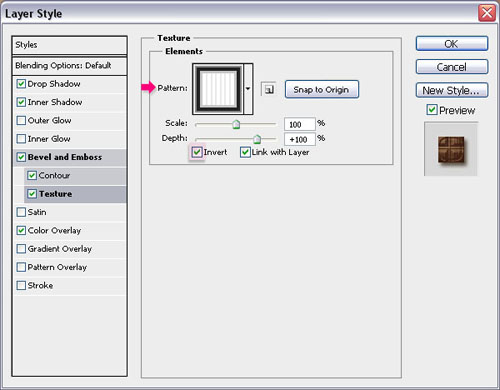Click the New Style... button
The height and width of the screenshot is (390, 500).
click(x=452, y=90)
